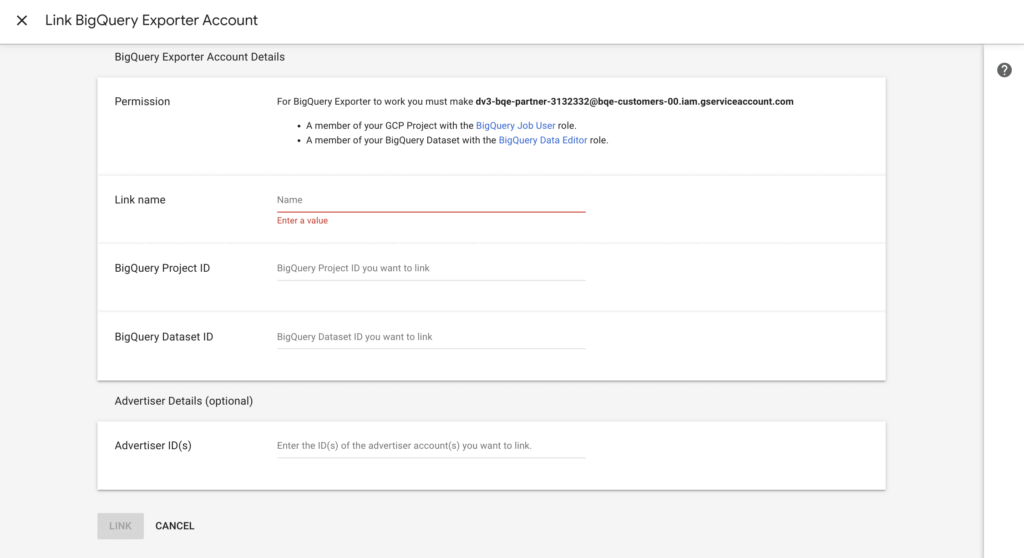Click 'Advertiser Details (optional)' heading
Viewport: 1024px width, 558px height.
pyautogui.click(x=184, y=401)
